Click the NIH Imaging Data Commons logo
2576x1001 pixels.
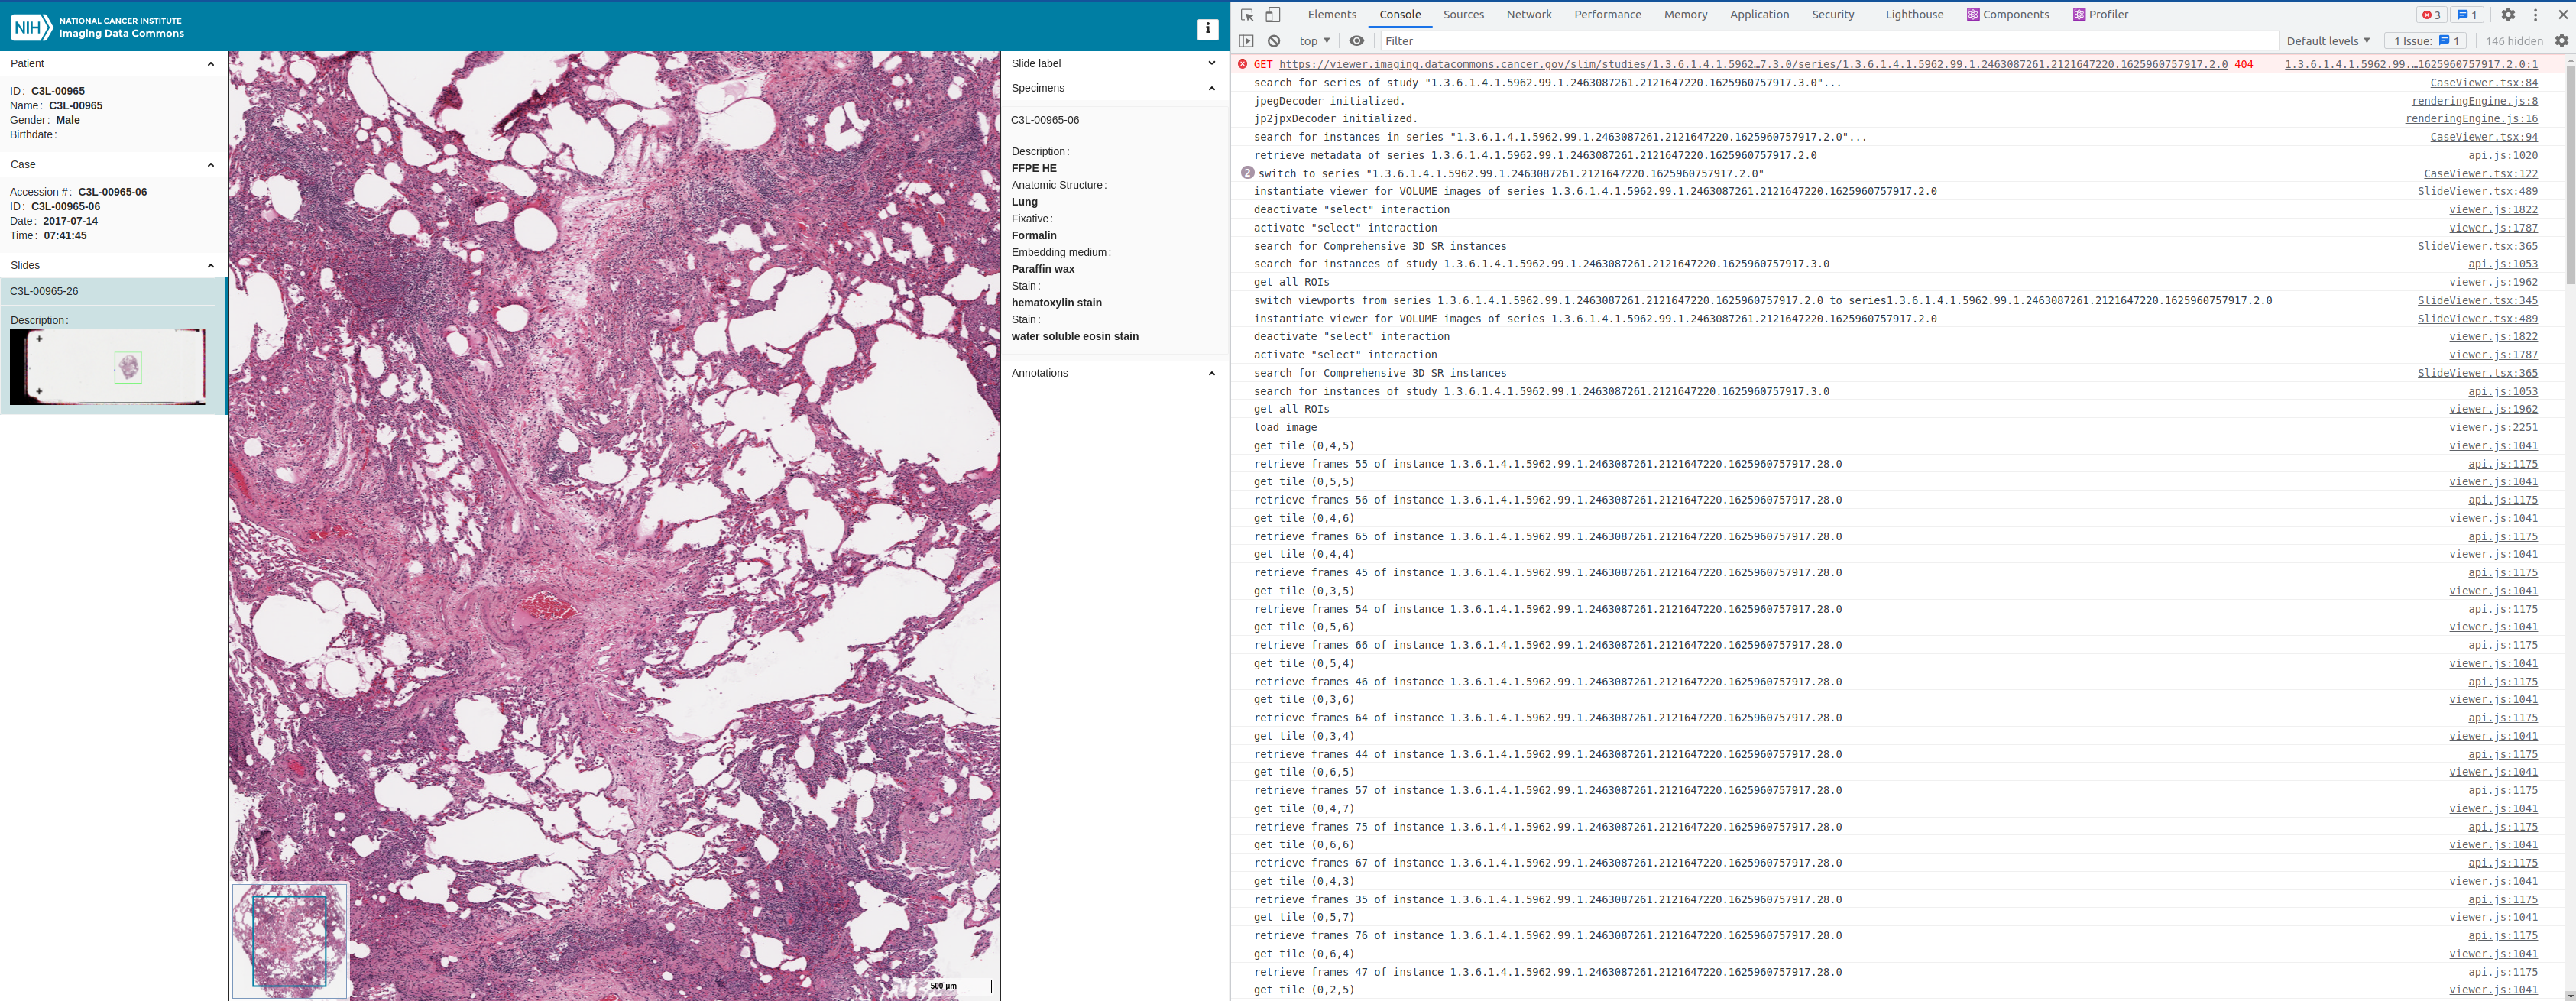click(x=97, y=27)
